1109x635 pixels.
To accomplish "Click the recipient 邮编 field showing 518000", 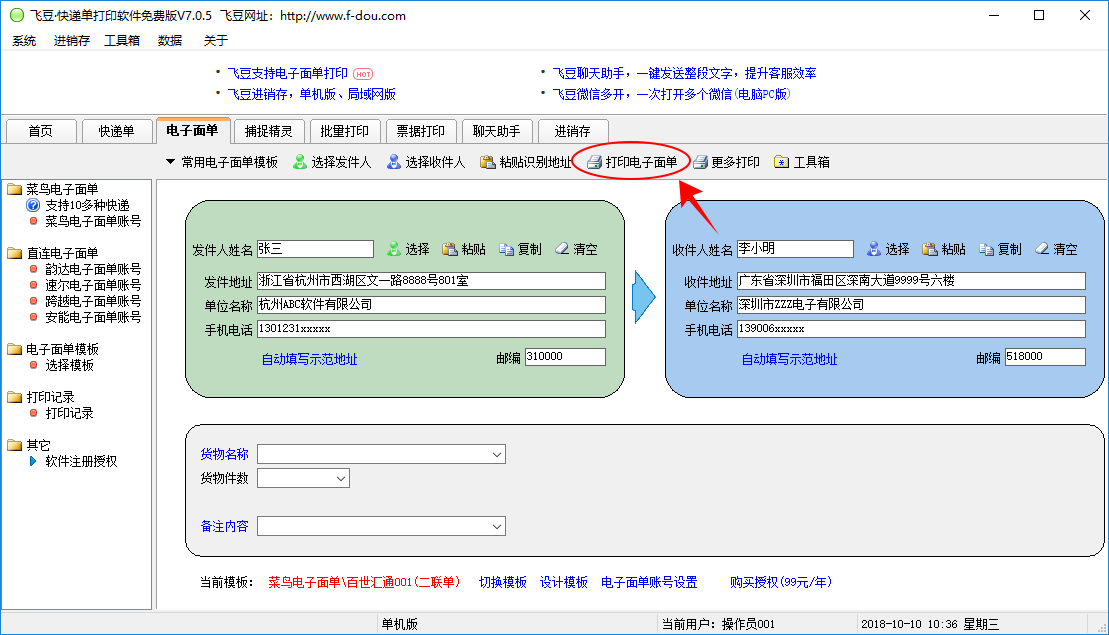I will point(1045,357).
